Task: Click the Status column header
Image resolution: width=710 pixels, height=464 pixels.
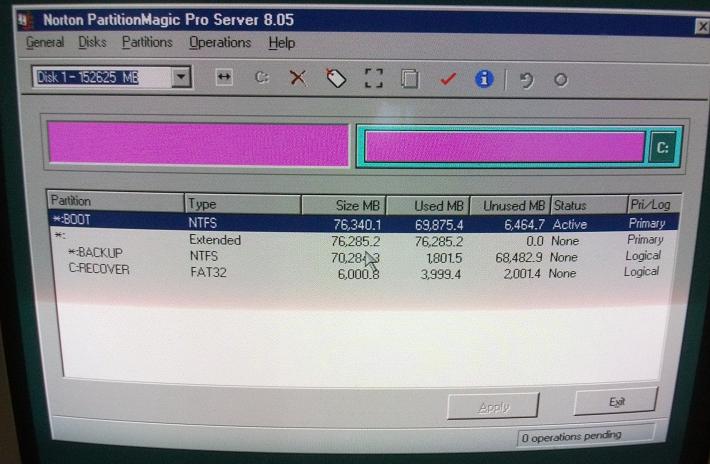Action: [x=589, y=205]
